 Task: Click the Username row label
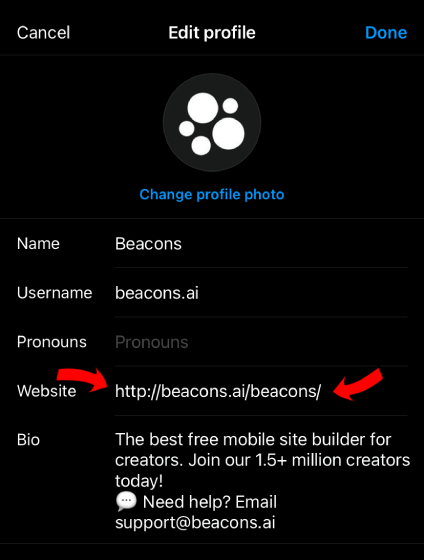55,293
